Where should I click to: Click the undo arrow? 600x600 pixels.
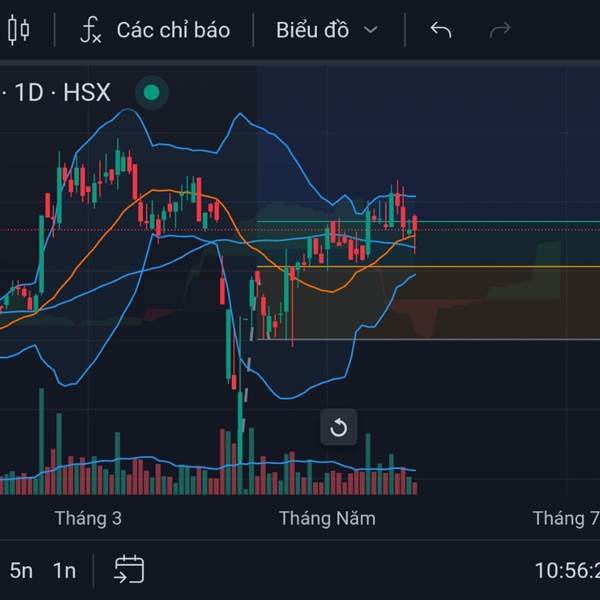pos(441,30)
